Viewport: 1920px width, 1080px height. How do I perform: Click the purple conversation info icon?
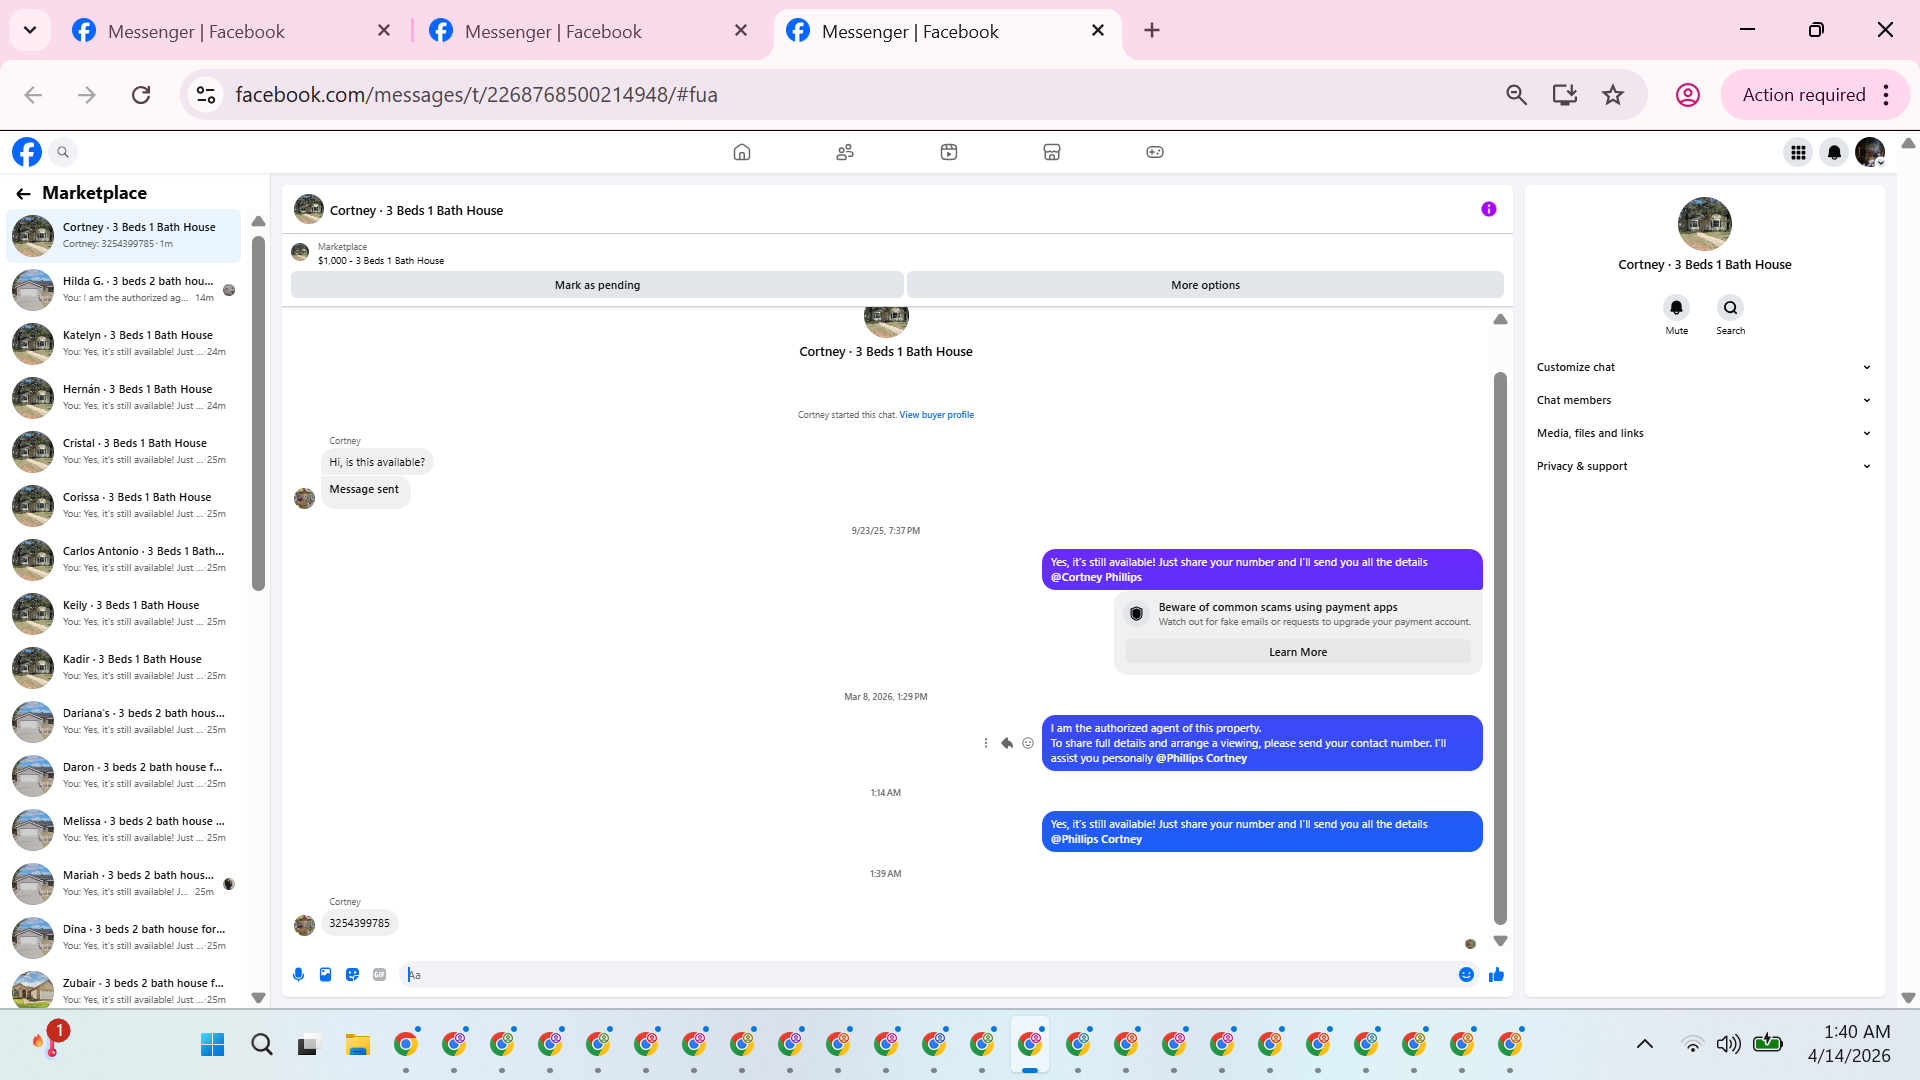click(1489, 209)
